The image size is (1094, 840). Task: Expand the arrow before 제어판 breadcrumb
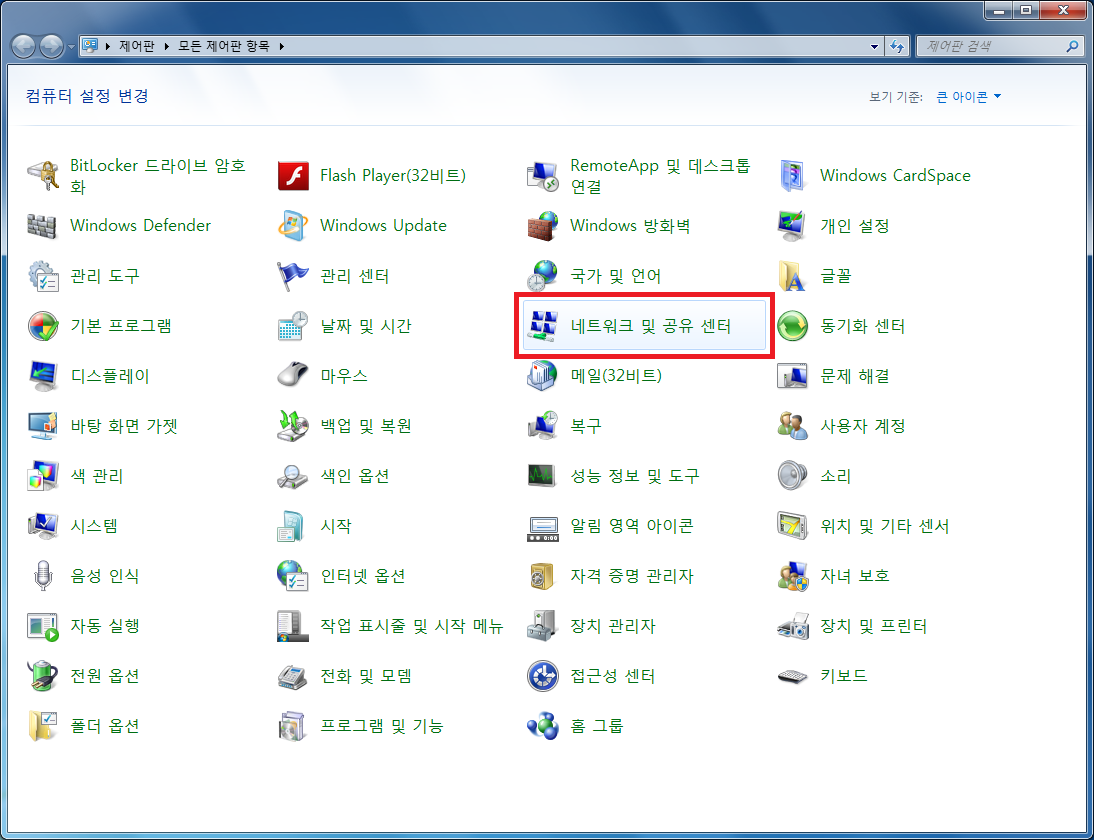108,47
